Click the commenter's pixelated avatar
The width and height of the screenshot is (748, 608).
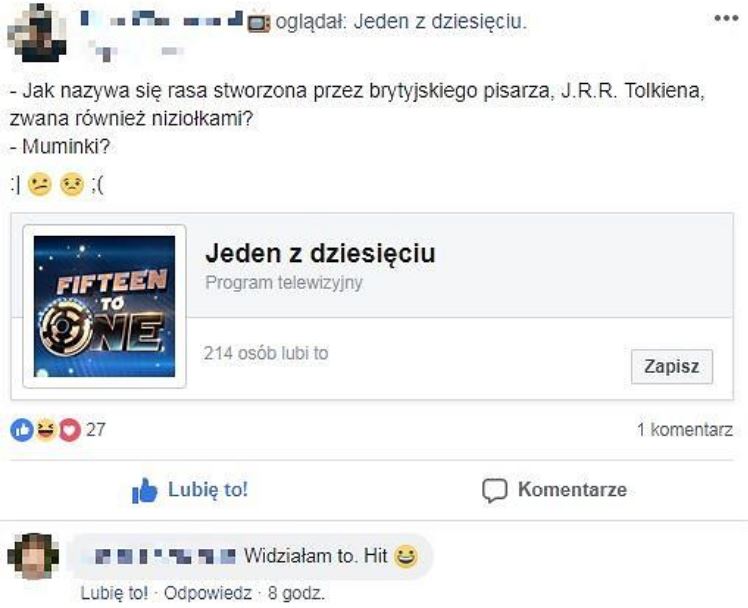[x=34, y=556]
